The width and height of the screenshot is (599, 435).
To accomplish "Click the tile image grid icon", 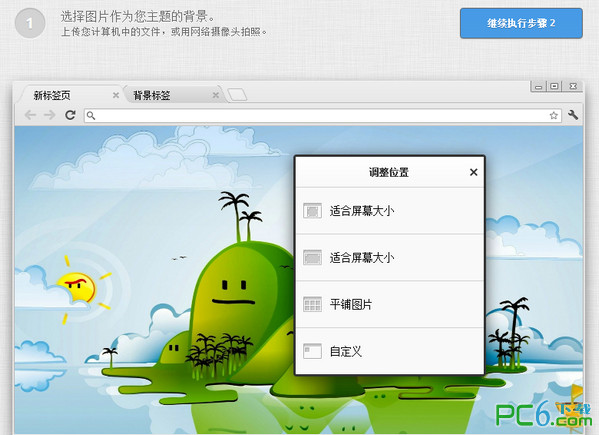I will pyautogui.click(x=312, y=304).
